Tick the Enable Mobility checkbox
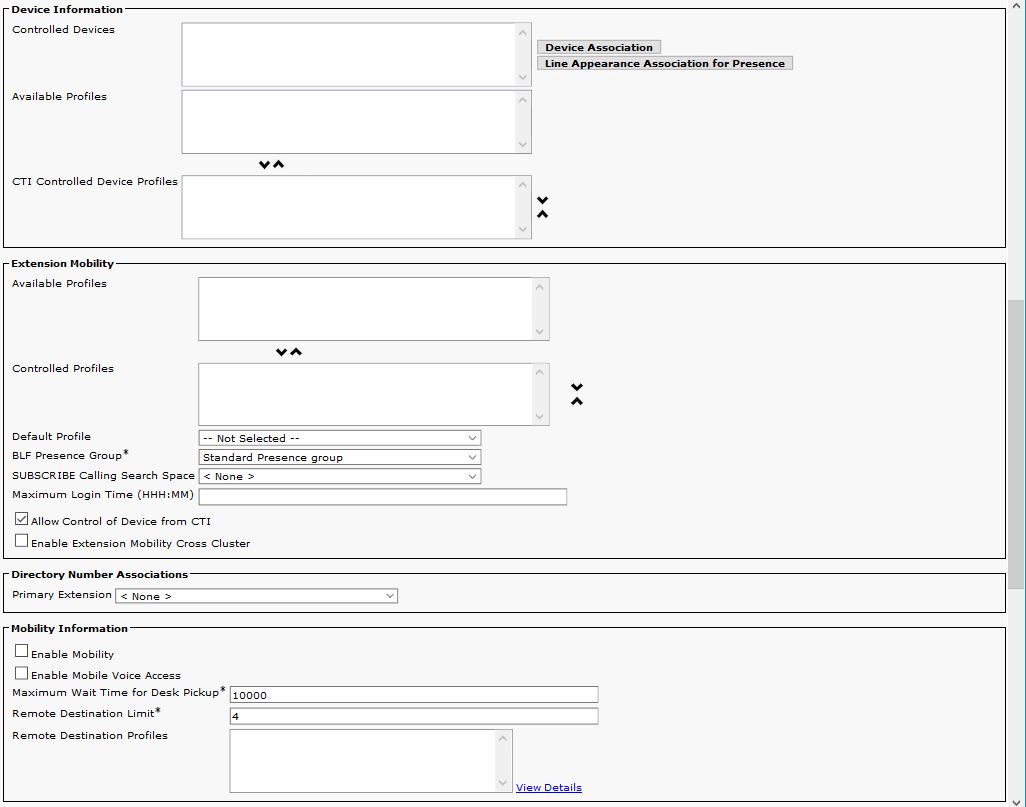The height and width of the screenshot is (807, 1026). coord(22,652)
